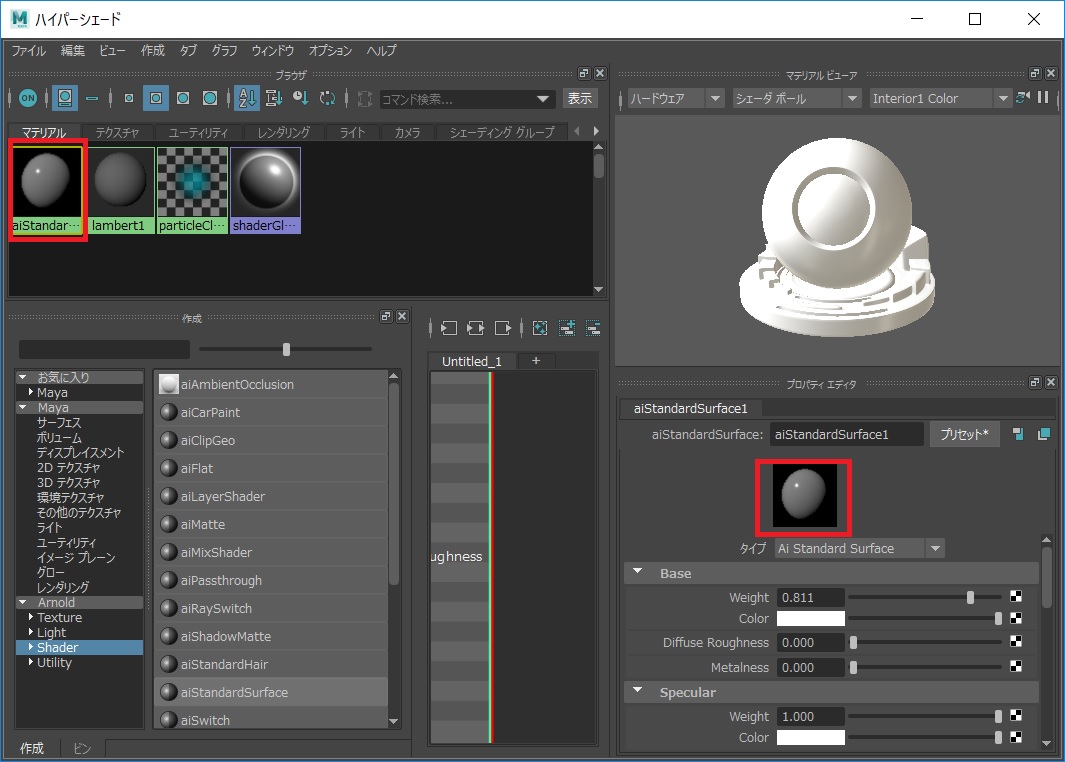The width and height of the screenshot is (1065, 762).
Task: Click the input connections graph icon
Action: [x=448, y=328]
